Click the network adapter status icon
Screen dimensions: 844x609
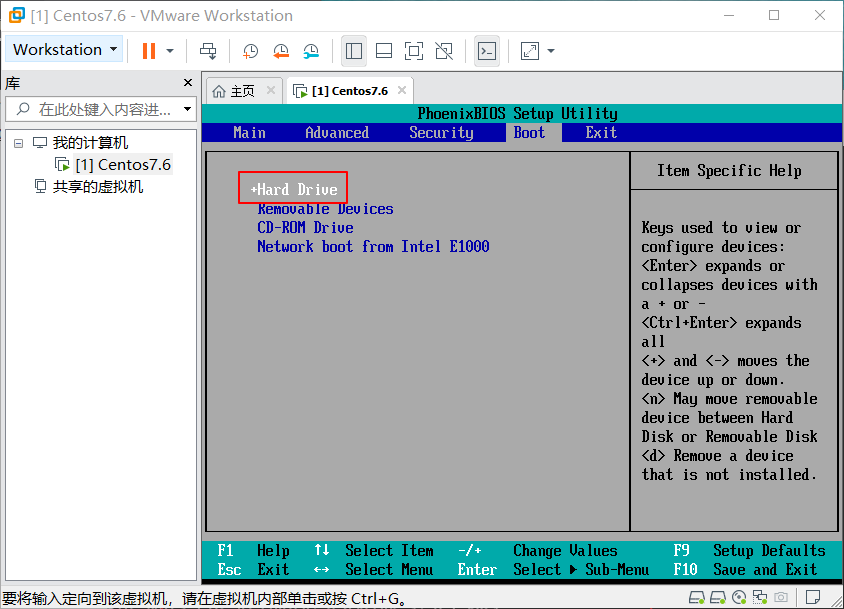760,597
